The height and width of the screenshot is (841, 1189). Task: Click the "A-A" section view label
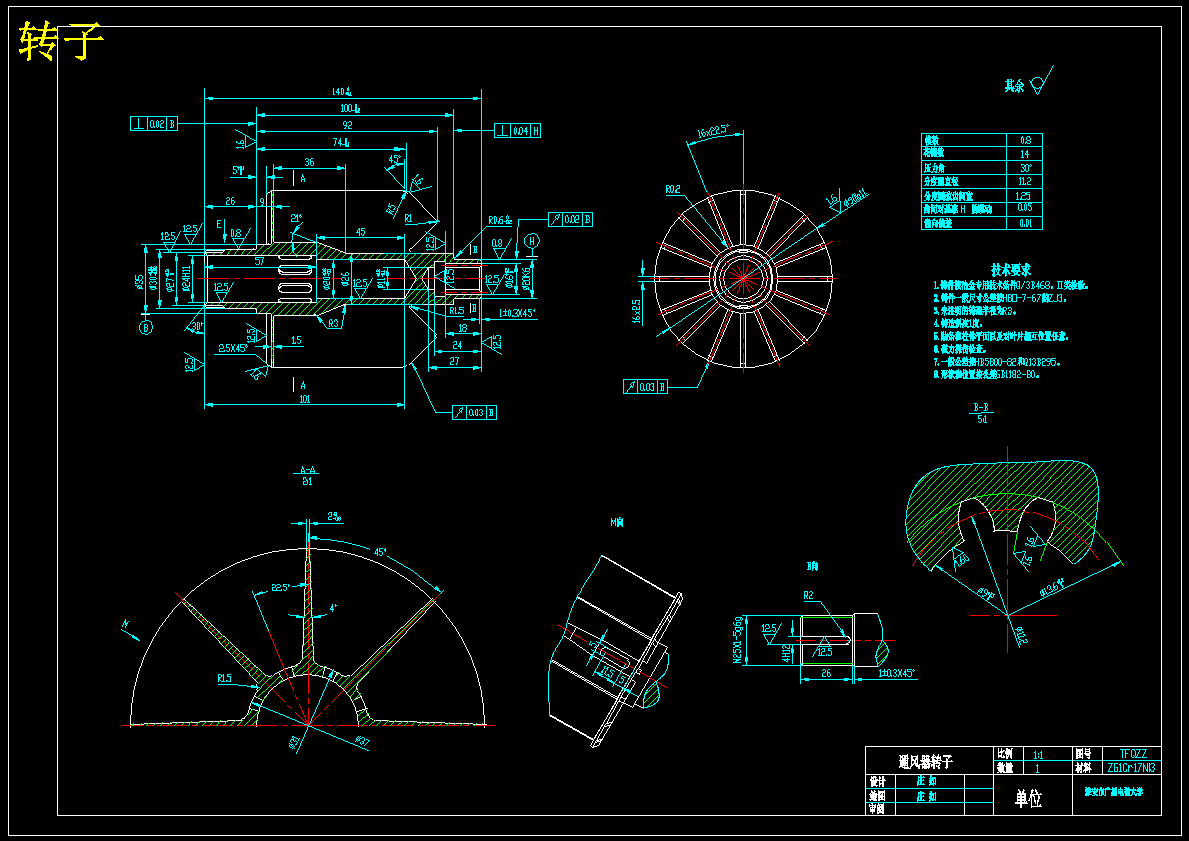(x=307, y=470)
